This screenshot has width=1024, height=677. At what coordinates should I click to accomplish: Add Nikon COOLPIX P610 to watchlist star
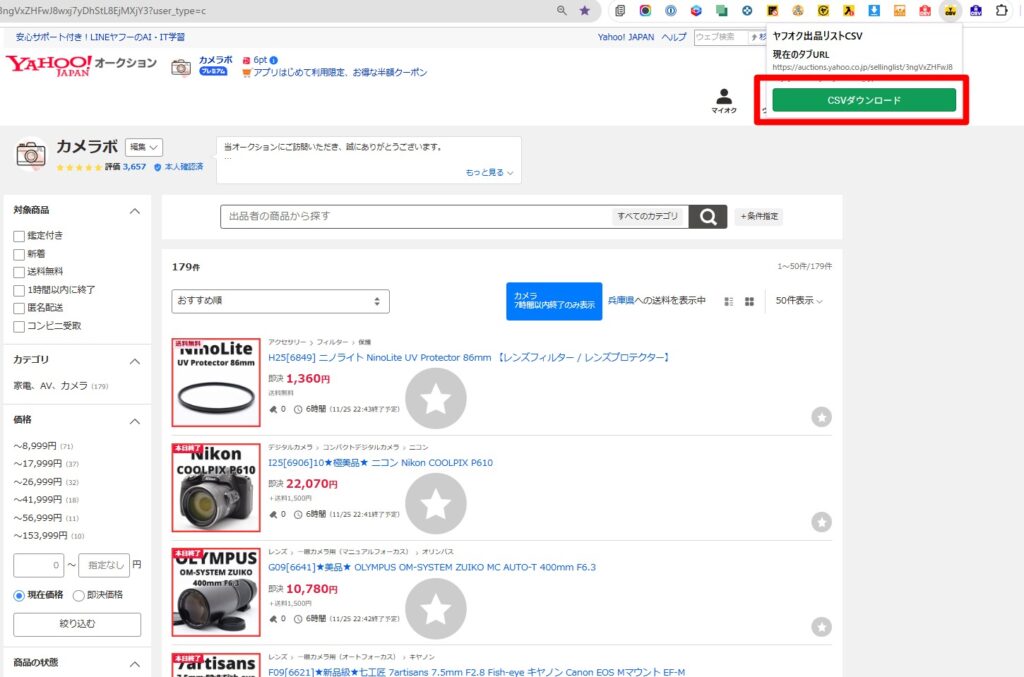(821, 521)
